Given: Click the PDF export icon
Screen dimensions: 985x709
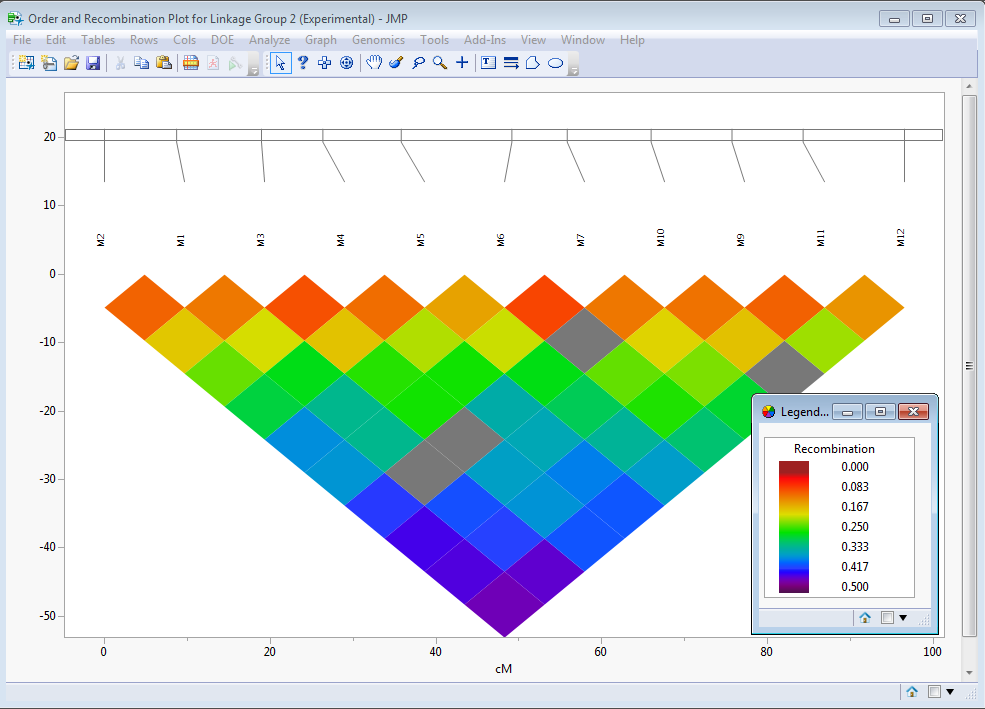Looking at the screenshot, I should (x=213, y=63).
